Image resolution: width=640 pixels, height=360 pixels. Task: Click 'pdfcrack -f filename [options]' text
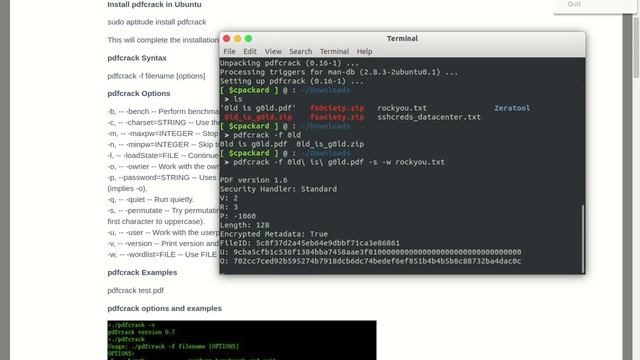[x=156, y=76]
